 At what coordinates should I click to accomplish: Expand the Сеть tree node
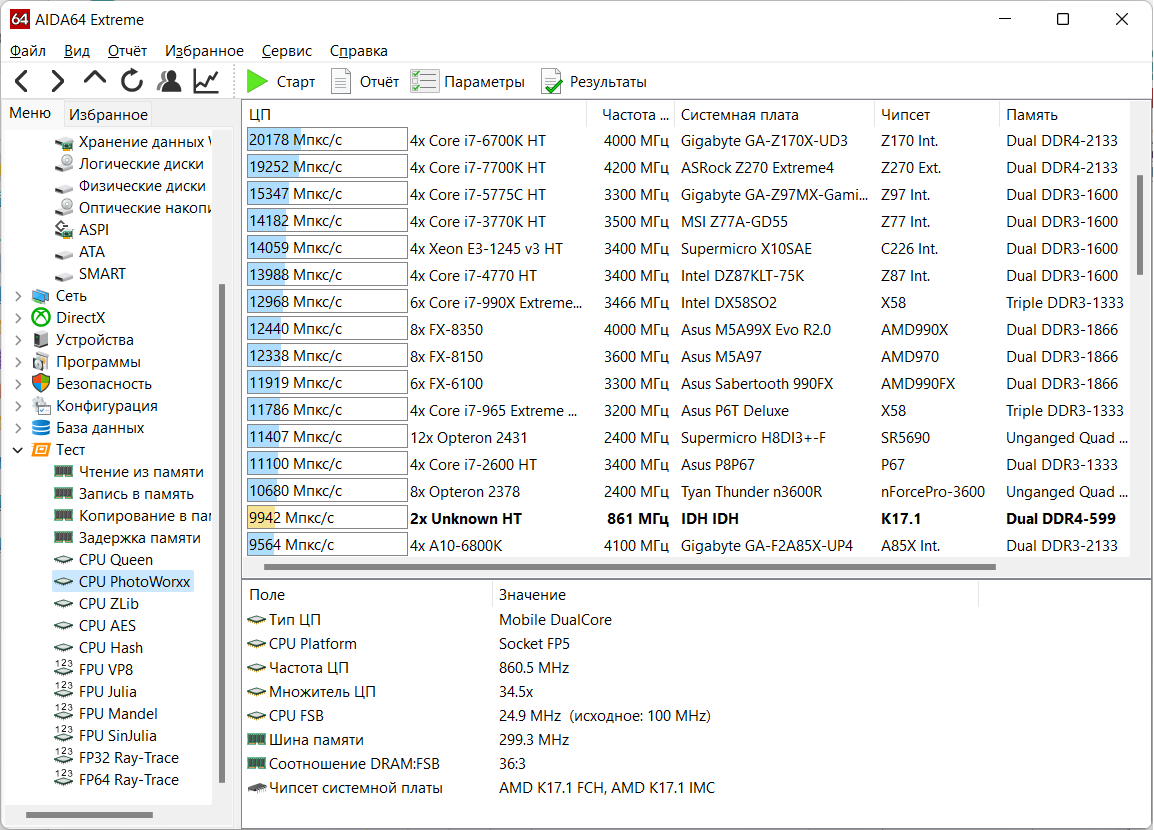(18, 296)
